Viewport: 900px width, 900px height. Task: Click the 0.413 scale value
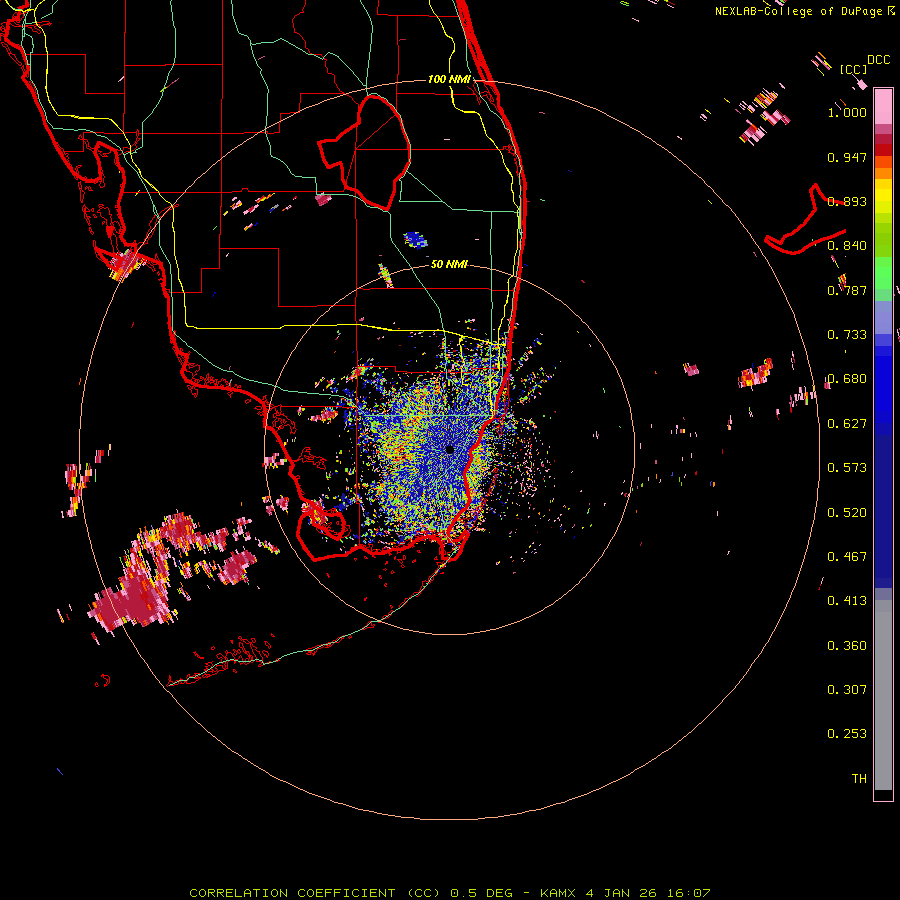click(x=847, y=601)
